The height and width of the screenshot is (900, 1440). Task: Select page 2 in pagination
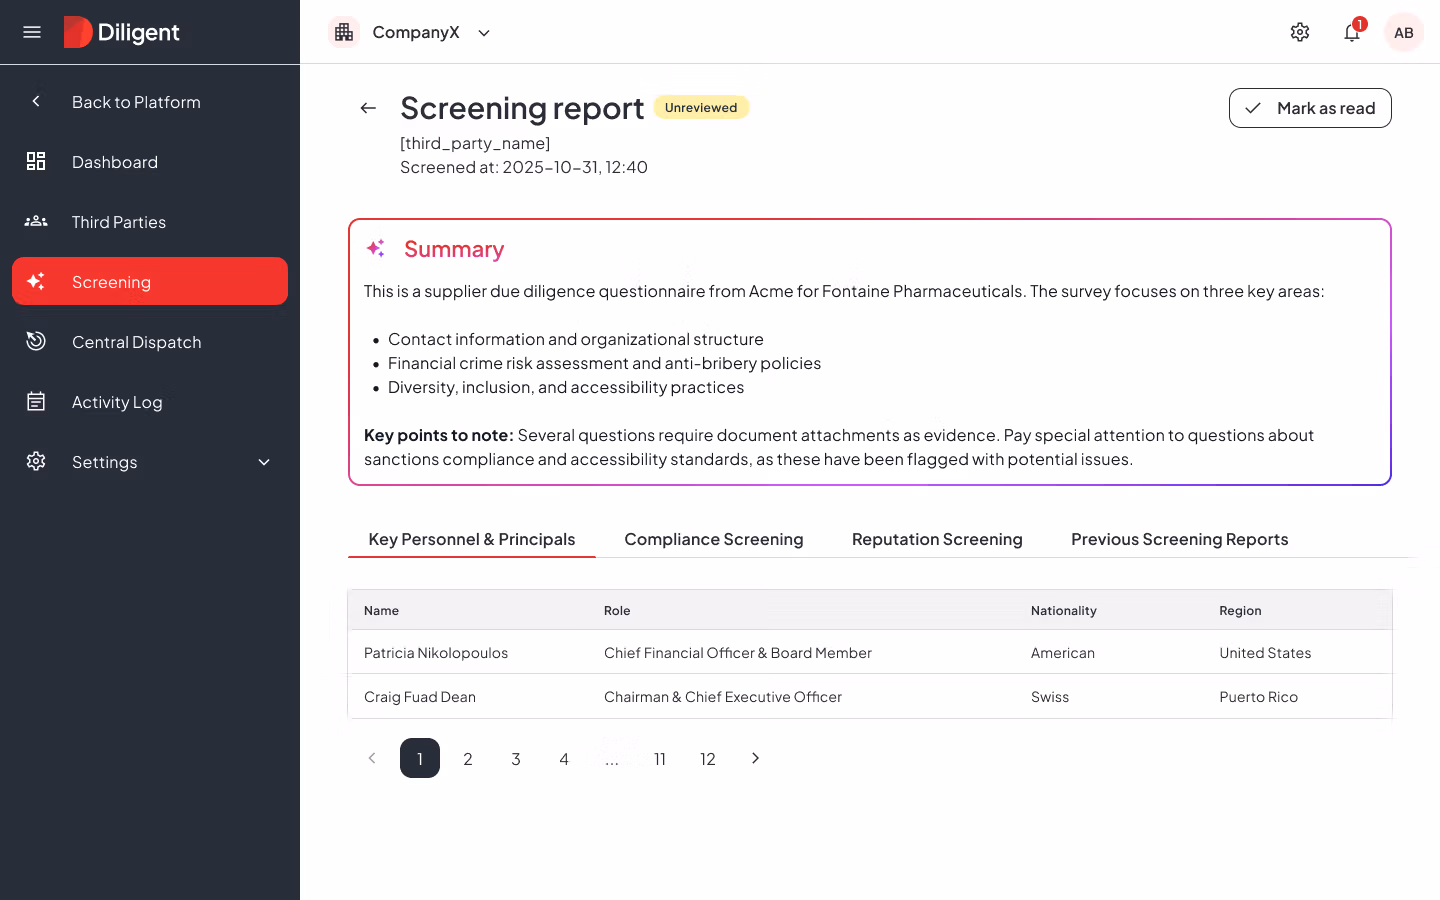[x=468, y=758]
